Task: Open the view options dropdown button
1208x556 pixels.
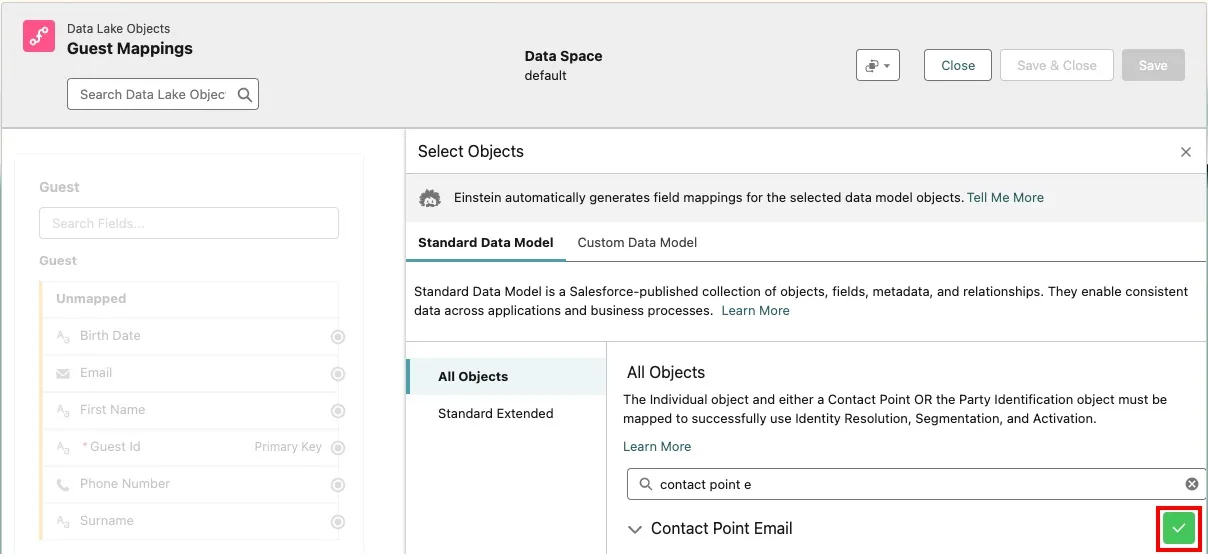Action: (878, 66)
